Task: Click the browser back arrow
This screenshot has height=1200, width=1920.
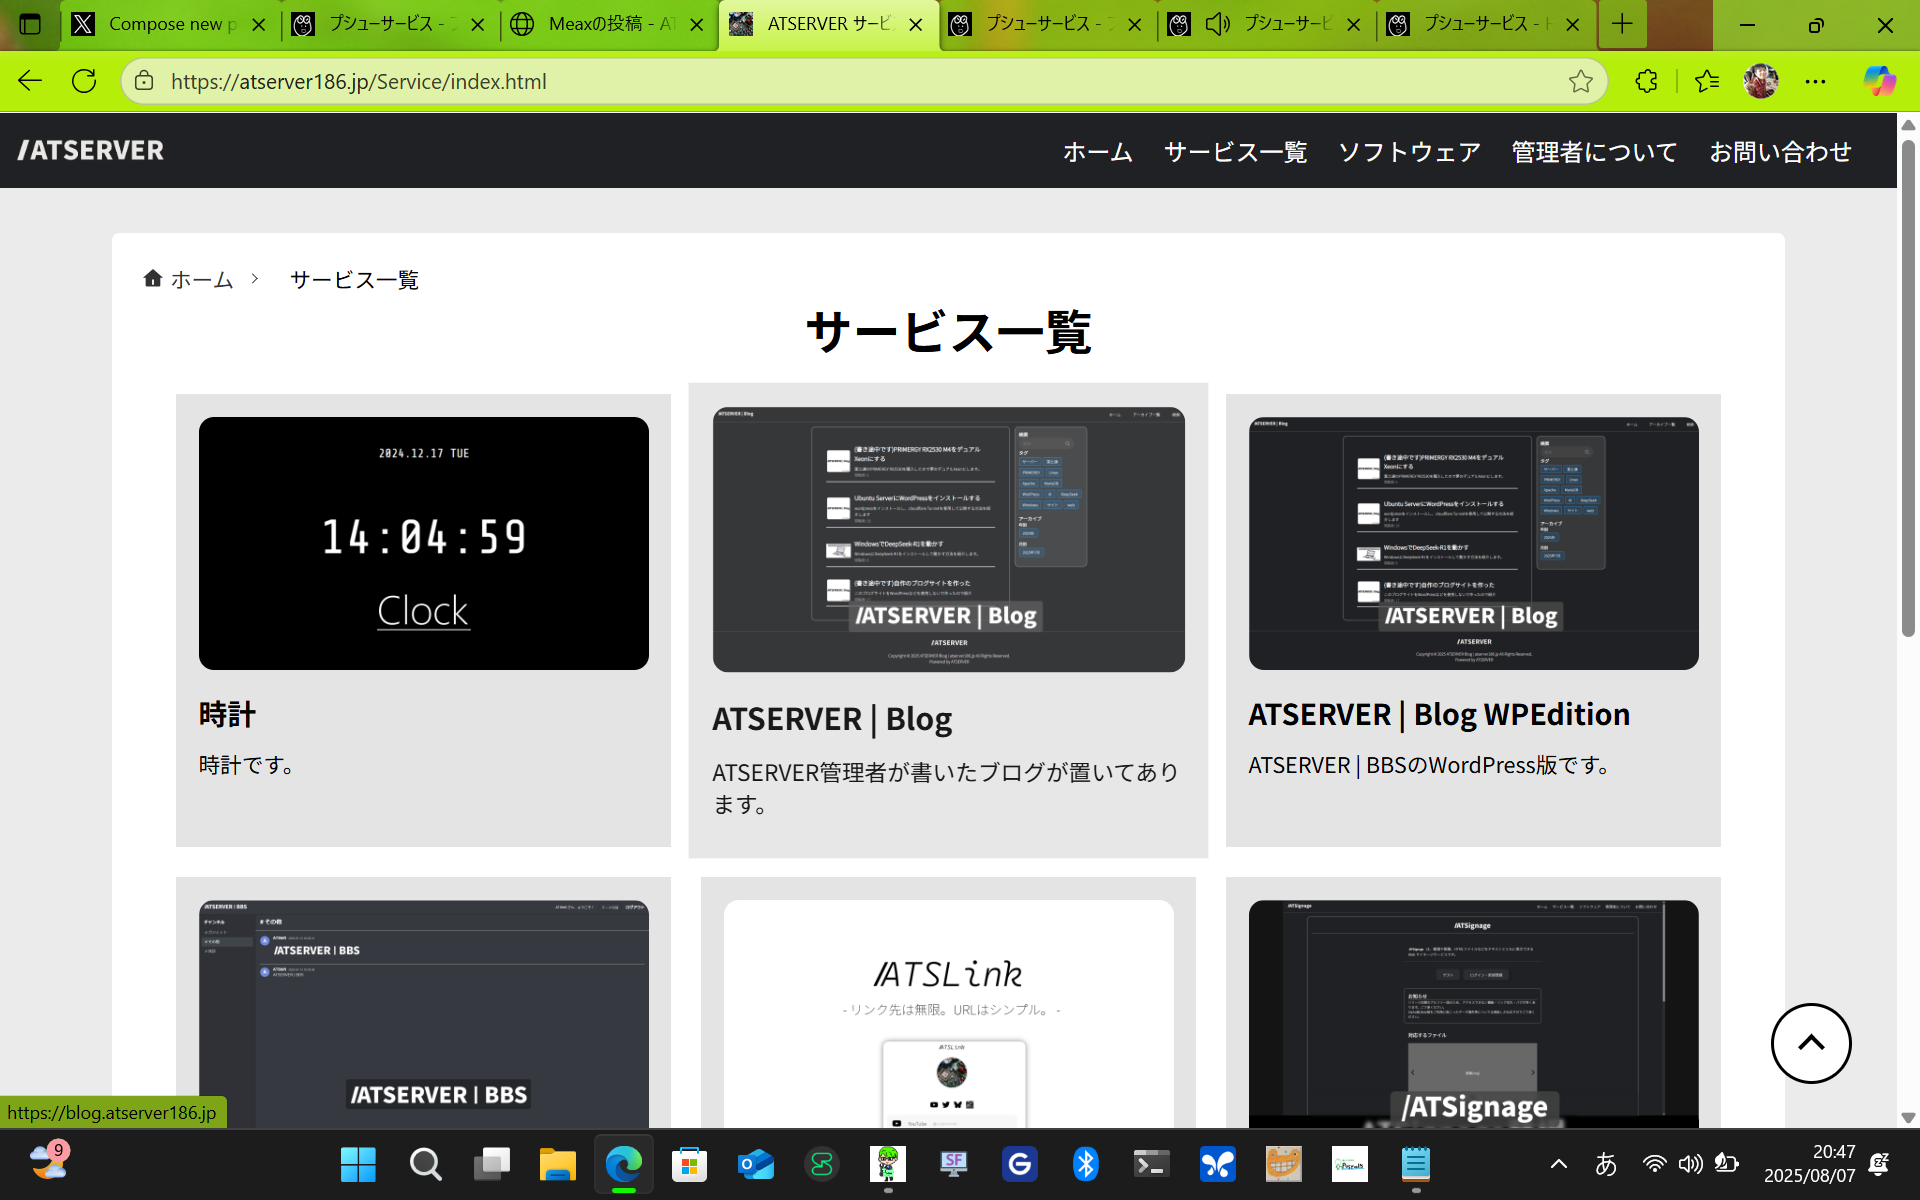Action: [30, 81]
